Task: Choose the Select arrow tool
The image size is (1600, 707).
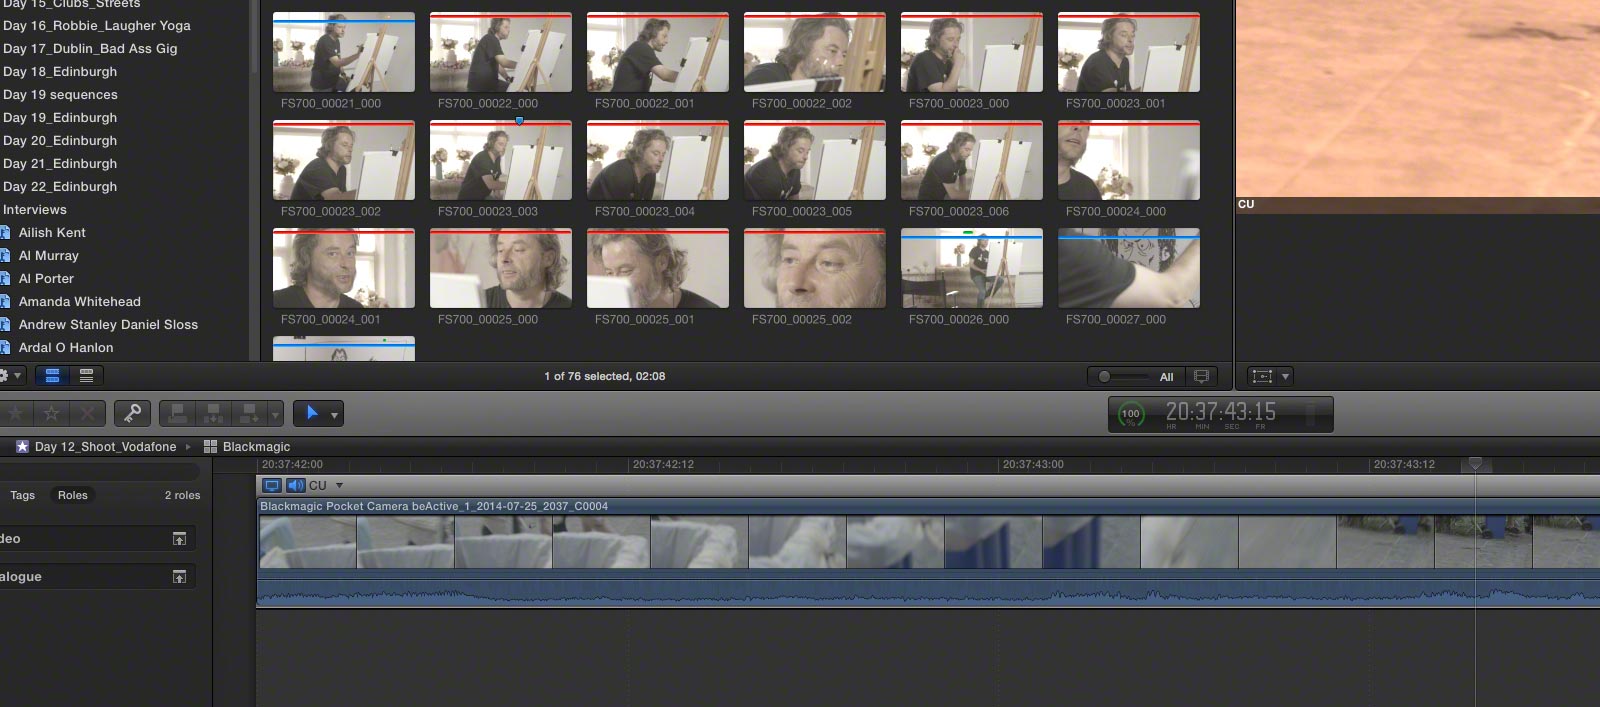Action: 311,413
